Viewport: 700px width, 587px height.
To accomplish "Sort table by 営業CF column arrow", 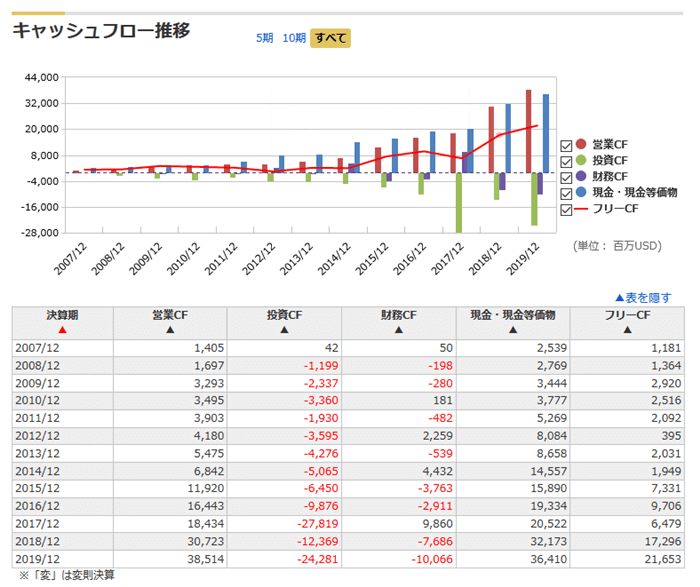I will pyautogui.click(x=169, y=329).
